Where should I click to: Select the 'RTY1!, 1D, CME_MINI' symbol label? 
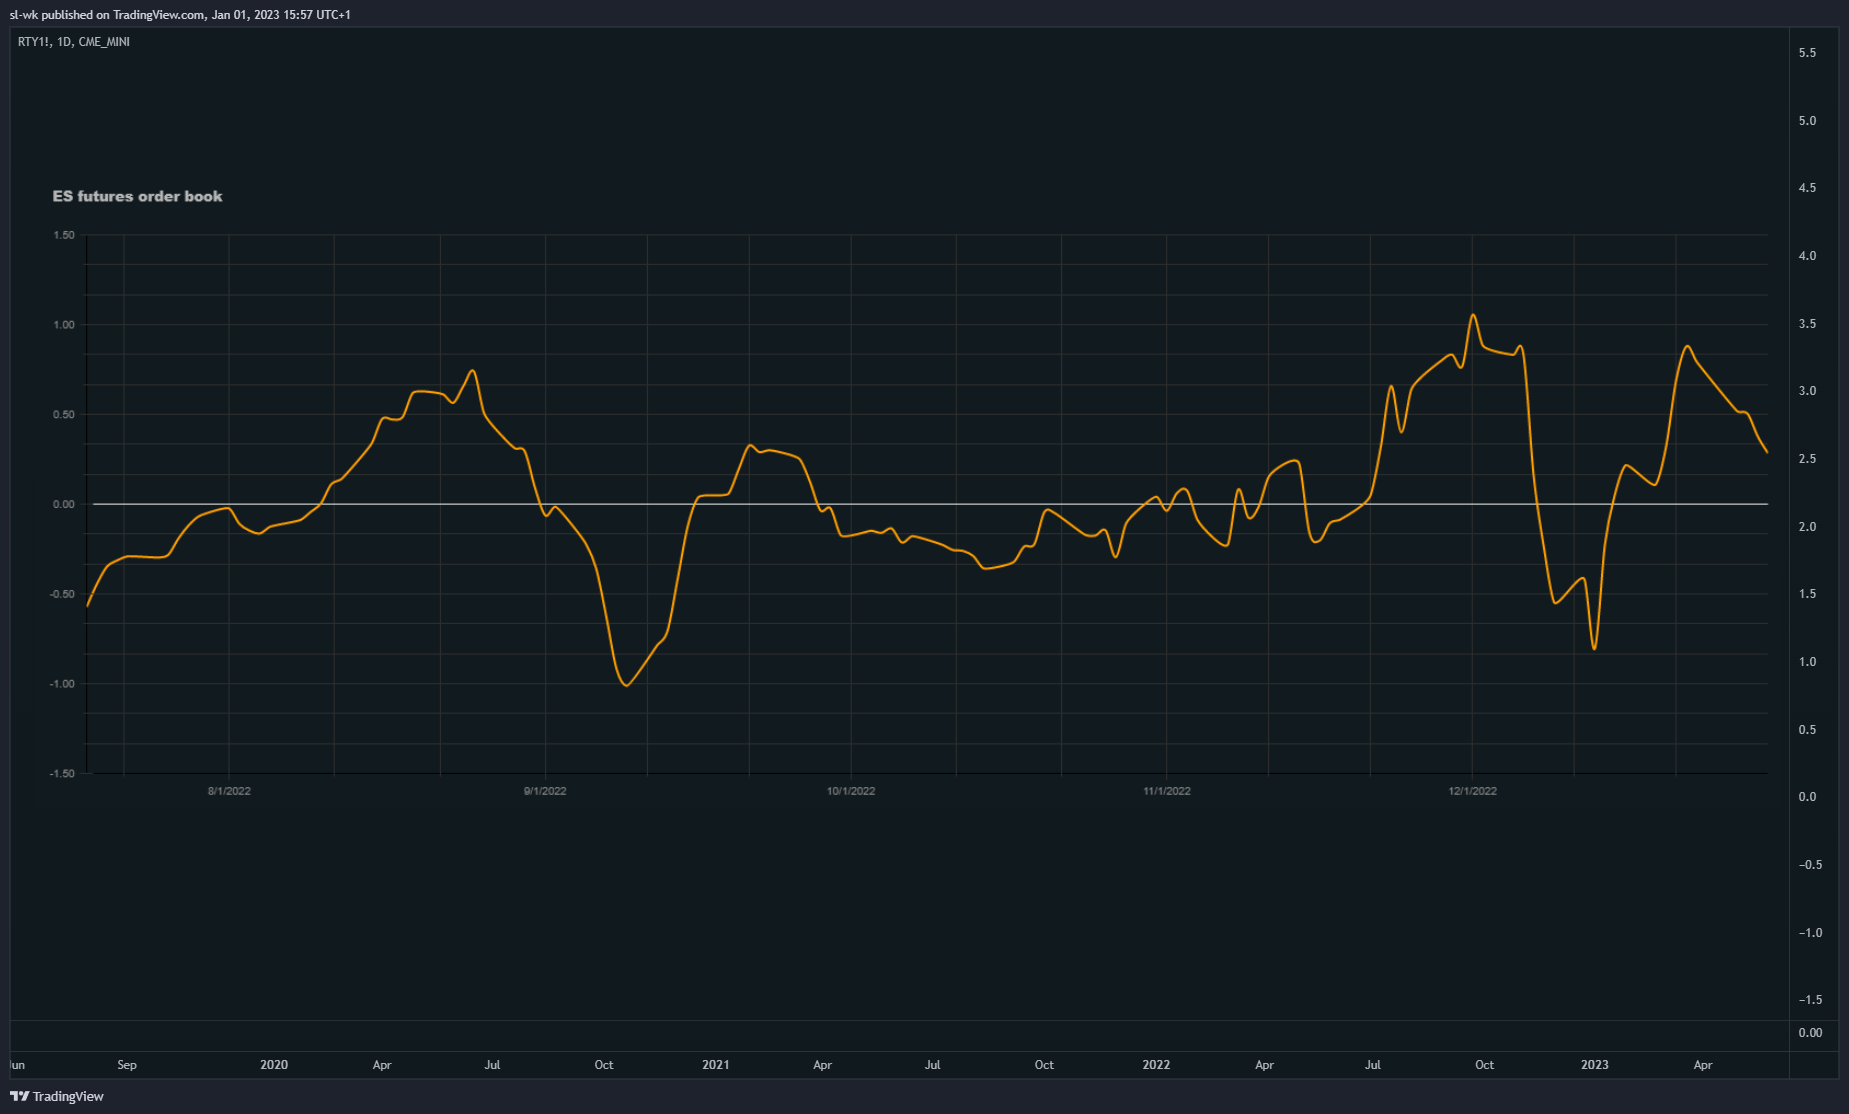[x=74, y=42]
